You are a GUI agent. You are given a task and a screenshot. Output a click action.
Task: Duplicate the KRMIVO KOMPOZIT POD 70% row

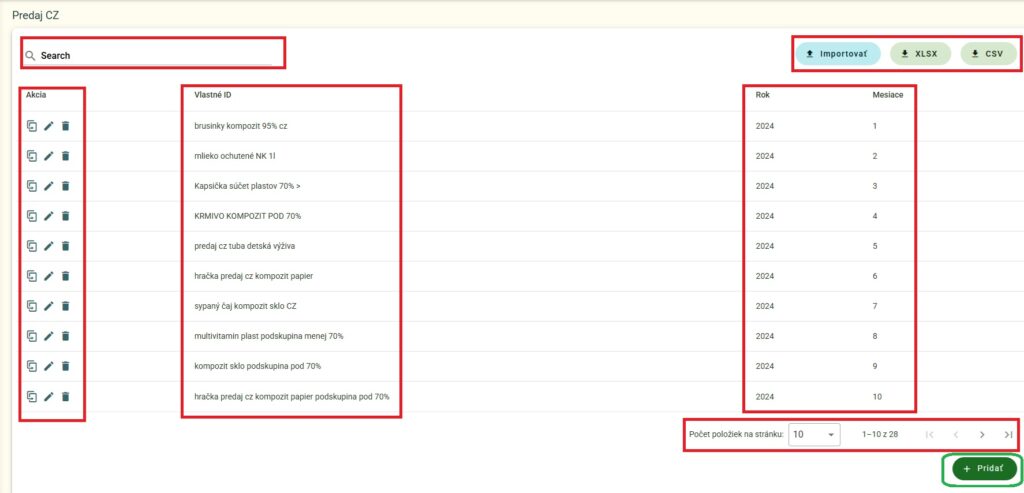pos(32,216)
